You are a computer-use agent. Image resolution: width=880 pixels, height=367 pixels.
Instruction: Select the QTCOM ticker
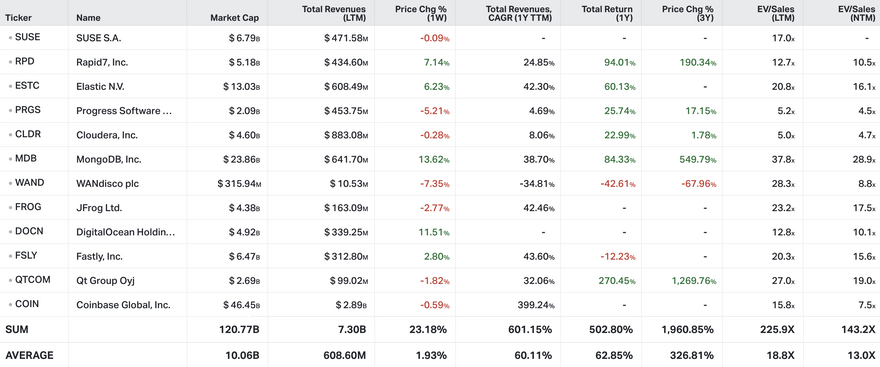[x=32, y=279]
